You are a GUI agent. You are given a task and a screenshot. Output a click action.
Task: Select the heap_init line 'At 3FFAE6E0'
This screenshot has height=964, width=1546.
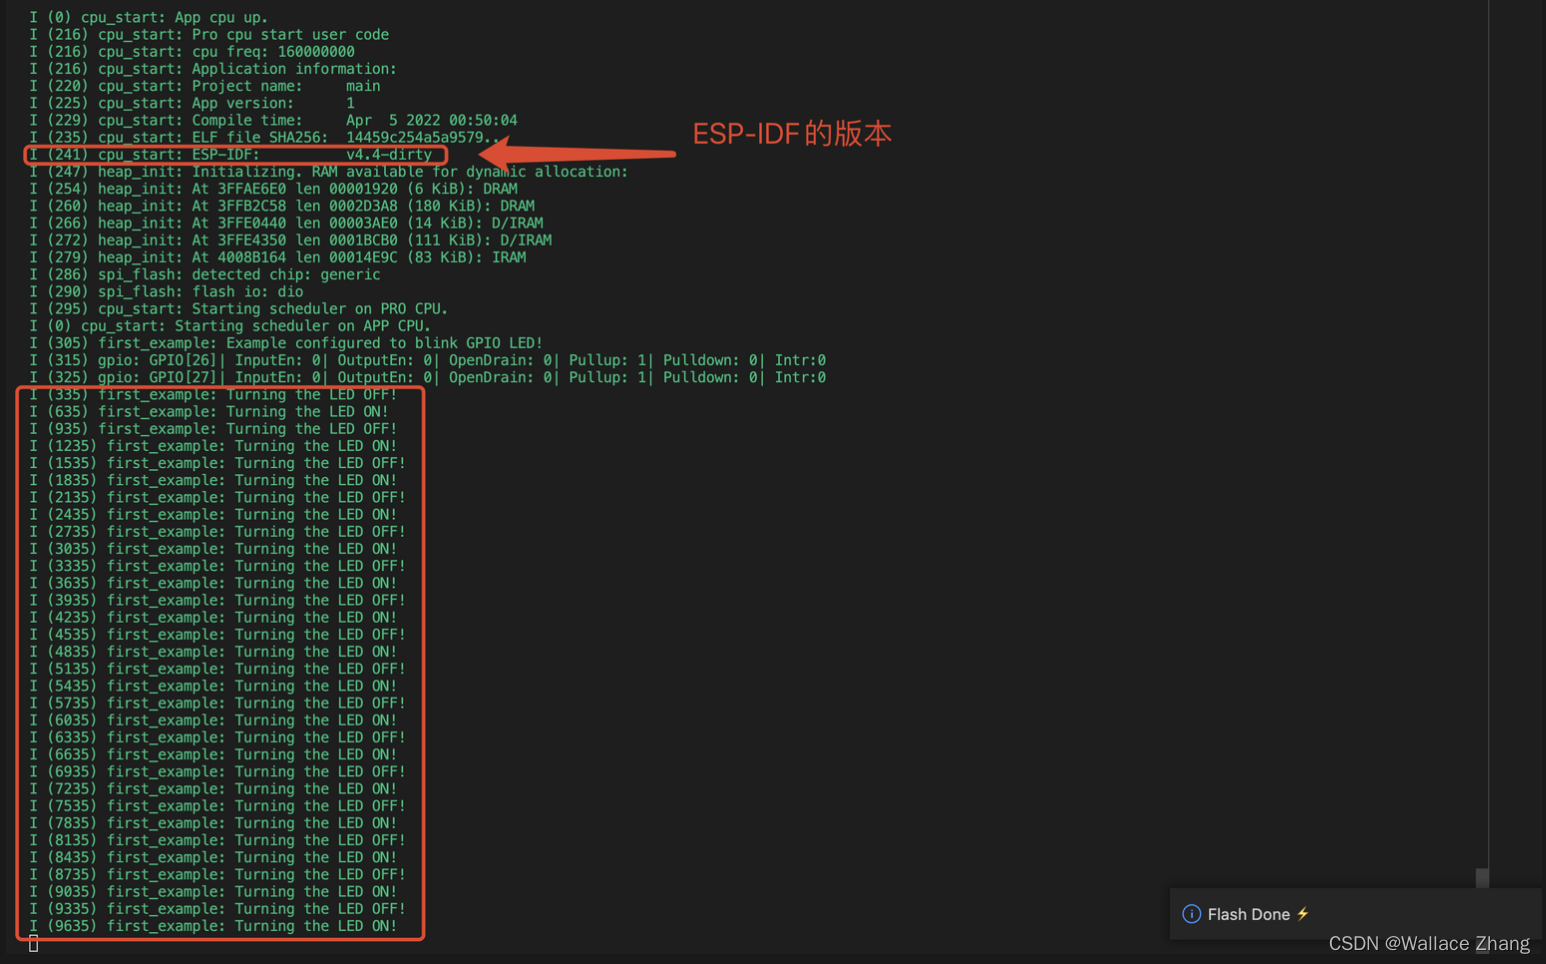[x=273, y=188]
